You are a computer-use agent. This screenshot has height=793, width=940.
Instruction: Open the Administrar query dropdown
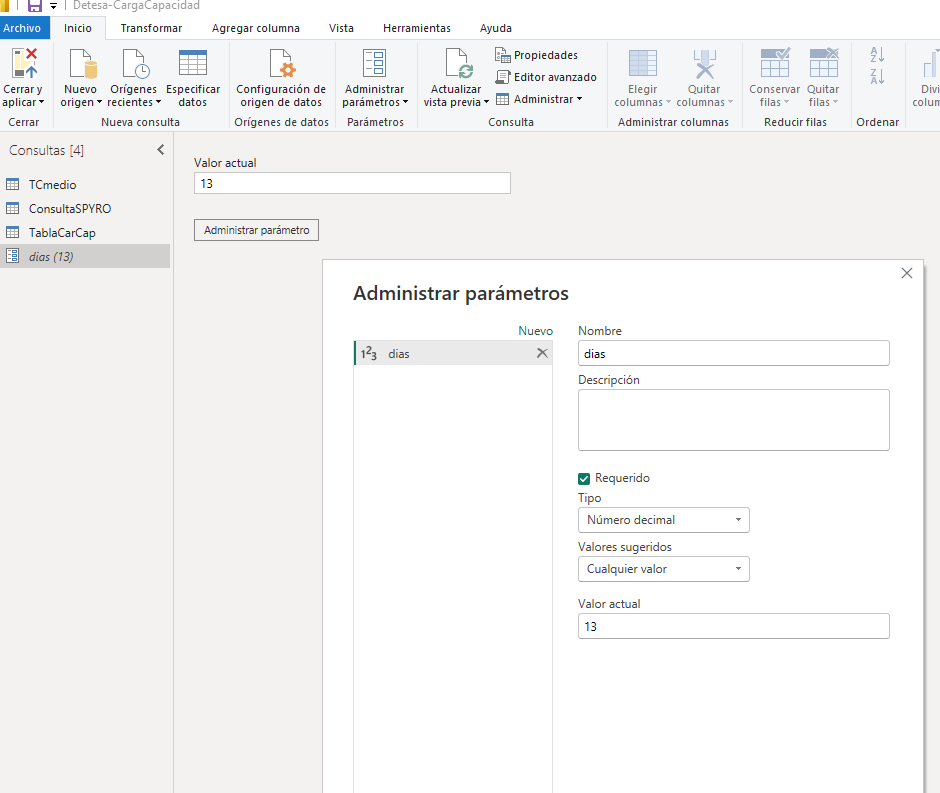[x=539, y=99]
